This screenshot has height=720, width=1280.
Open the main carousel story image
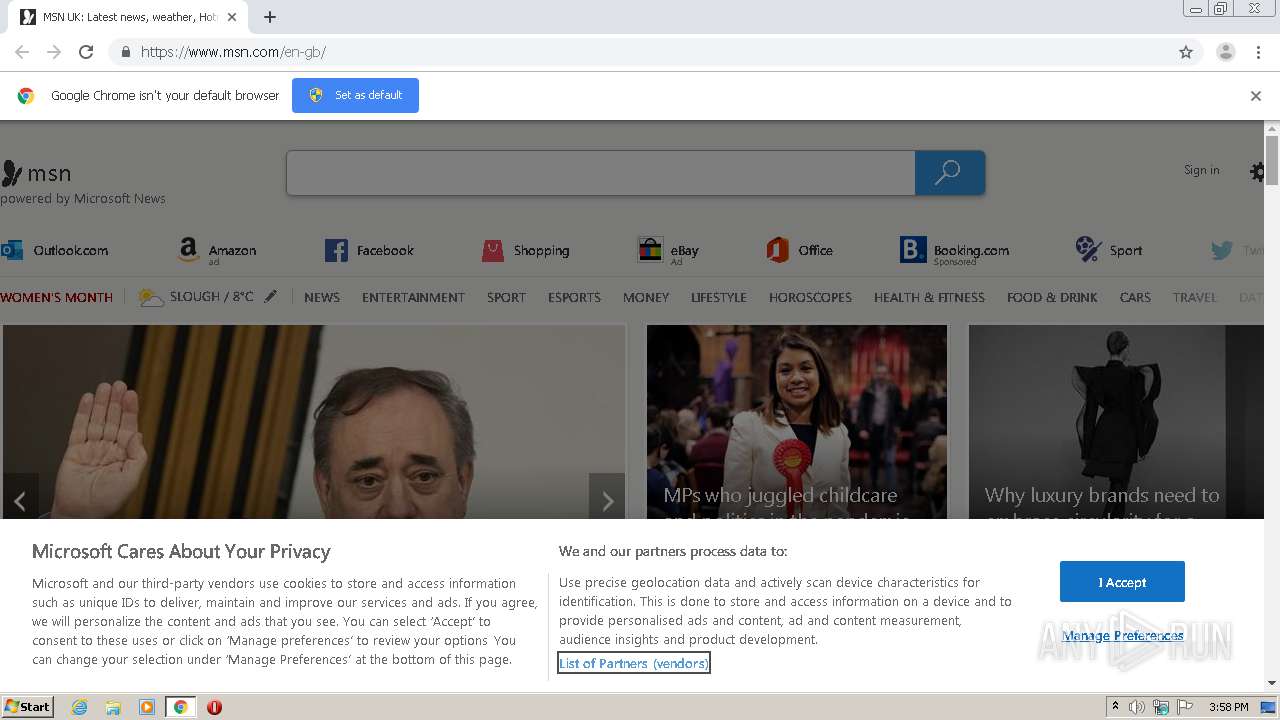pyautogui.click(x=314, y=421)
